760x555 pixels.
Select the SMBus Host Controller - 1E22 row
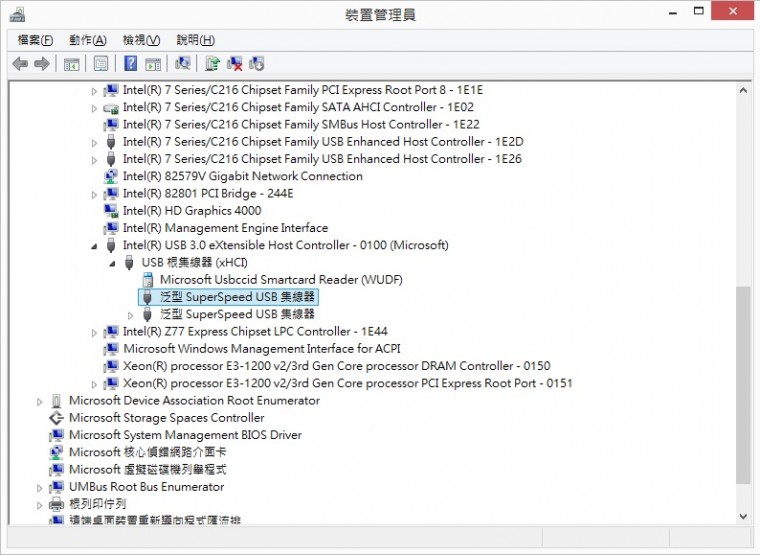pos(301,125)
